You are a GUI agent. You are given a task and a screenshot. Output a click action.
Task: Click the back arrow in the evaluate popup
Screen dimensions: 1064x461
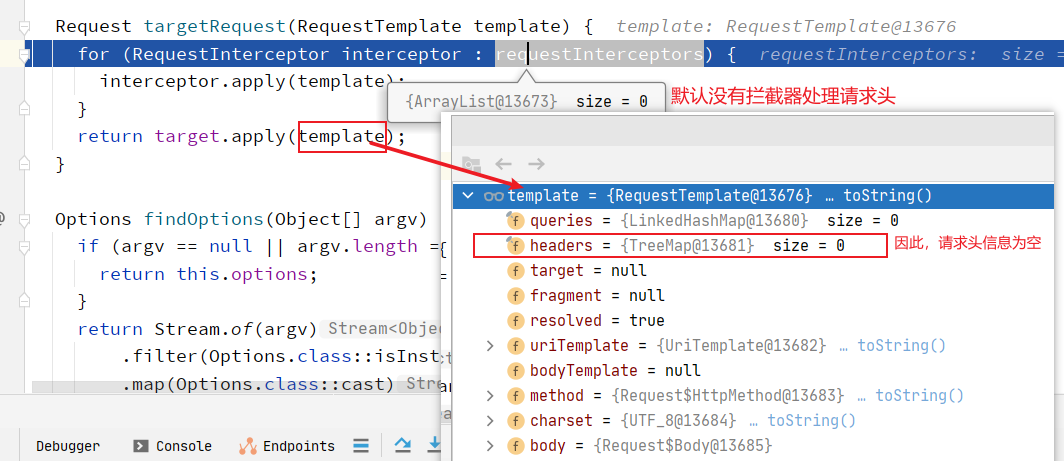point(503,164)
